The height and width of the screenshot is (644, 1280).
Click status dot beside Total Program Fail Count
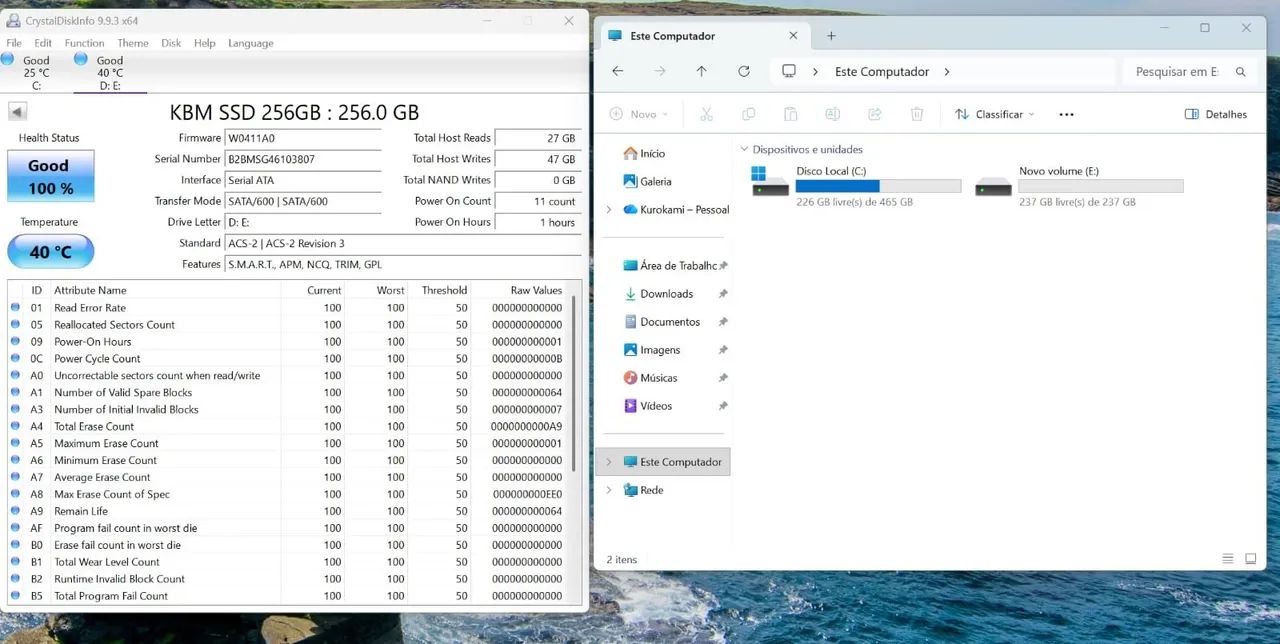click(x=15, y=596)
